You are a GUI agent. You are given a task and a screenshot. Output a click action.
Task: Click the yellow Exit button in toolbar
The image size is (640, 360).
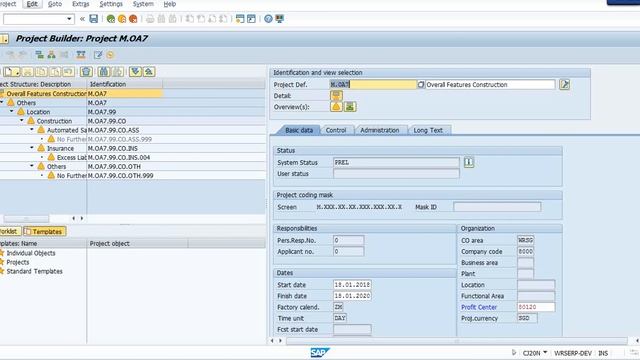[x=122, y=19]
